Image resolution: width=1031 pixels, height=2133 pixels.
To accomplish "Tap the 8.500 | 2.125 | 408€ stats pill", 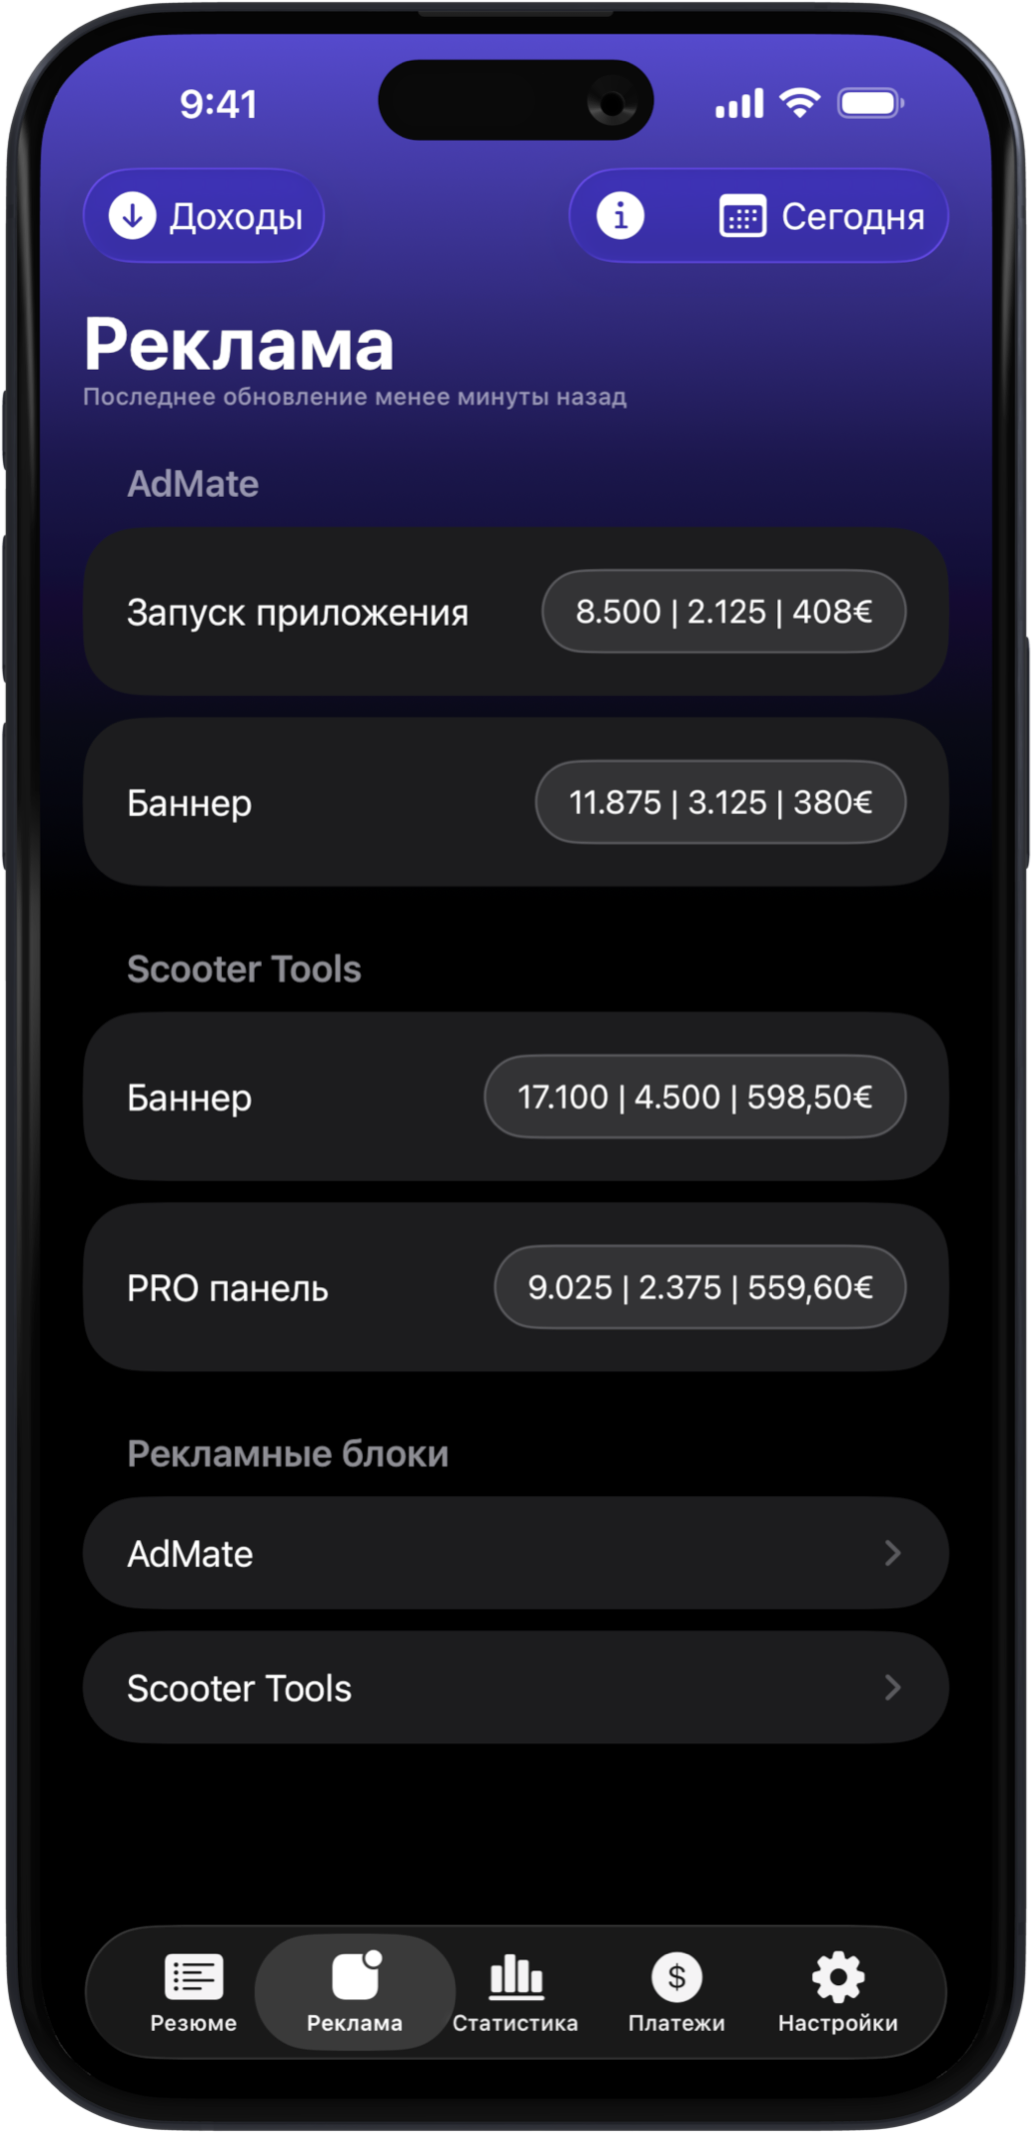I will [723, 611].
